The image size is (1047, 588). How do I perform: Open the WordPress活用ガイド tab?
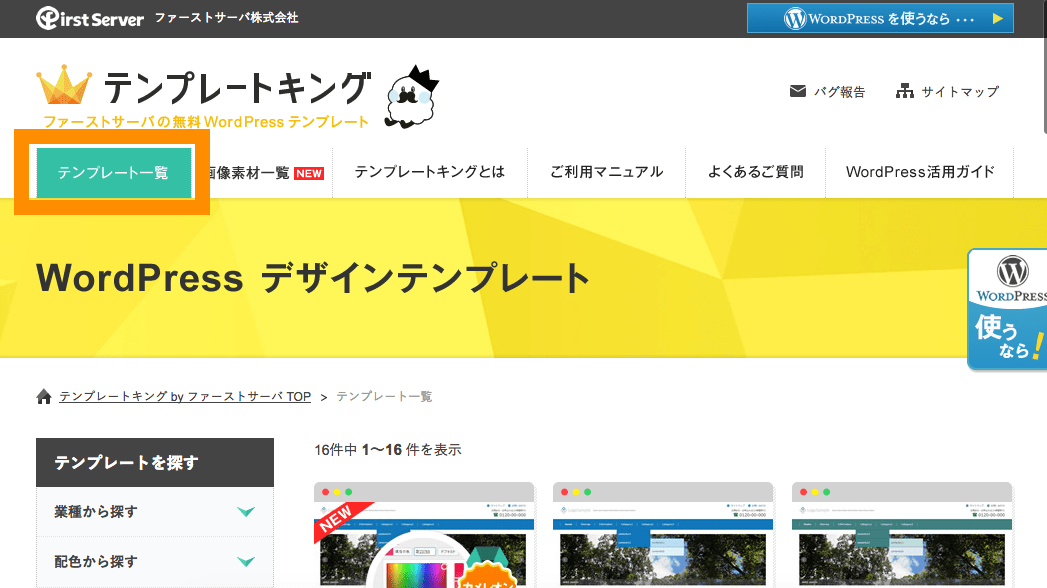[x=919, y=172]
